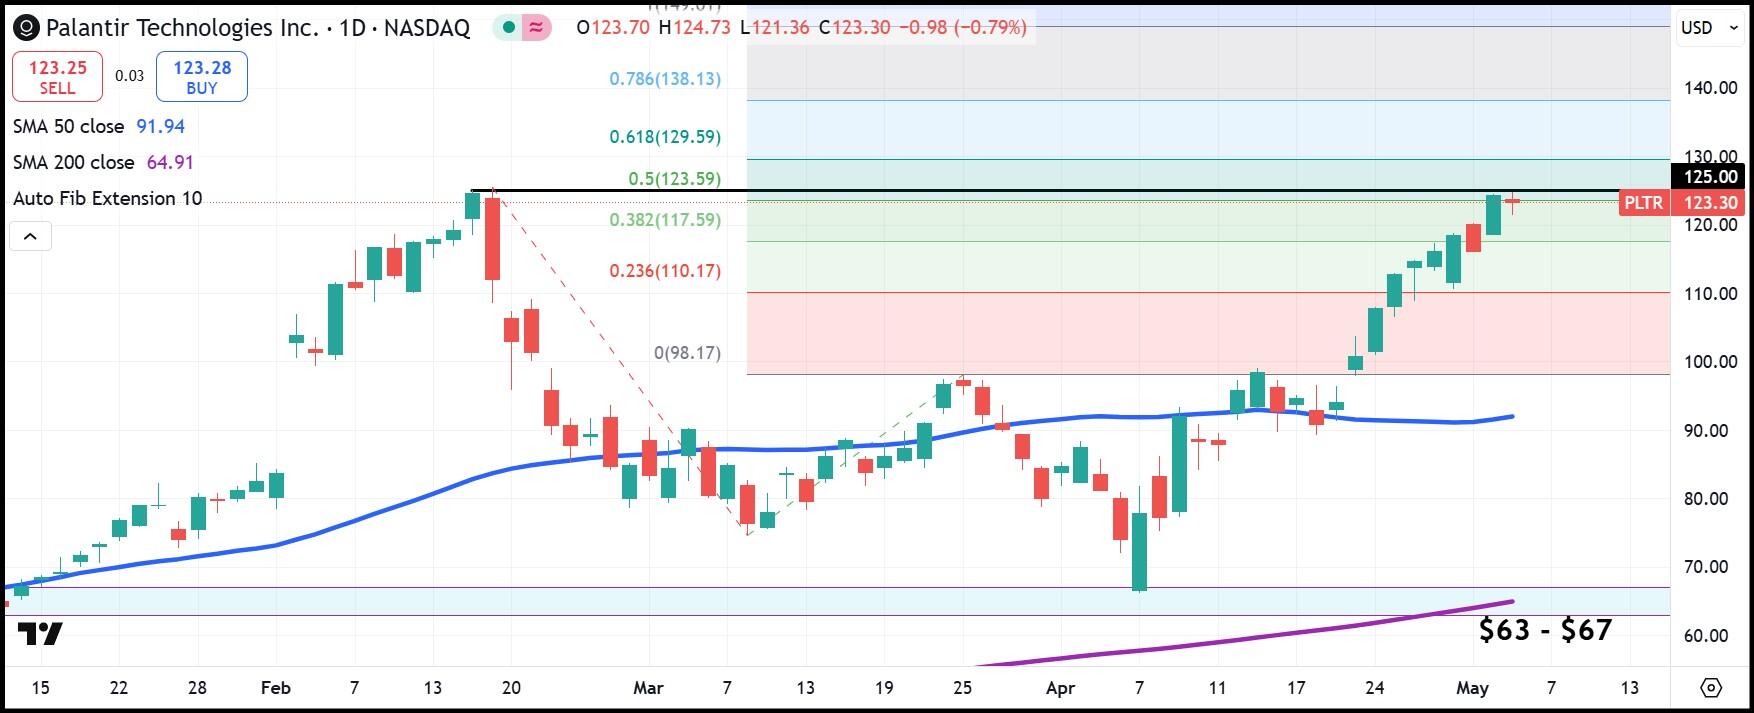Click the Mar label on the time axis

point(648,688)
